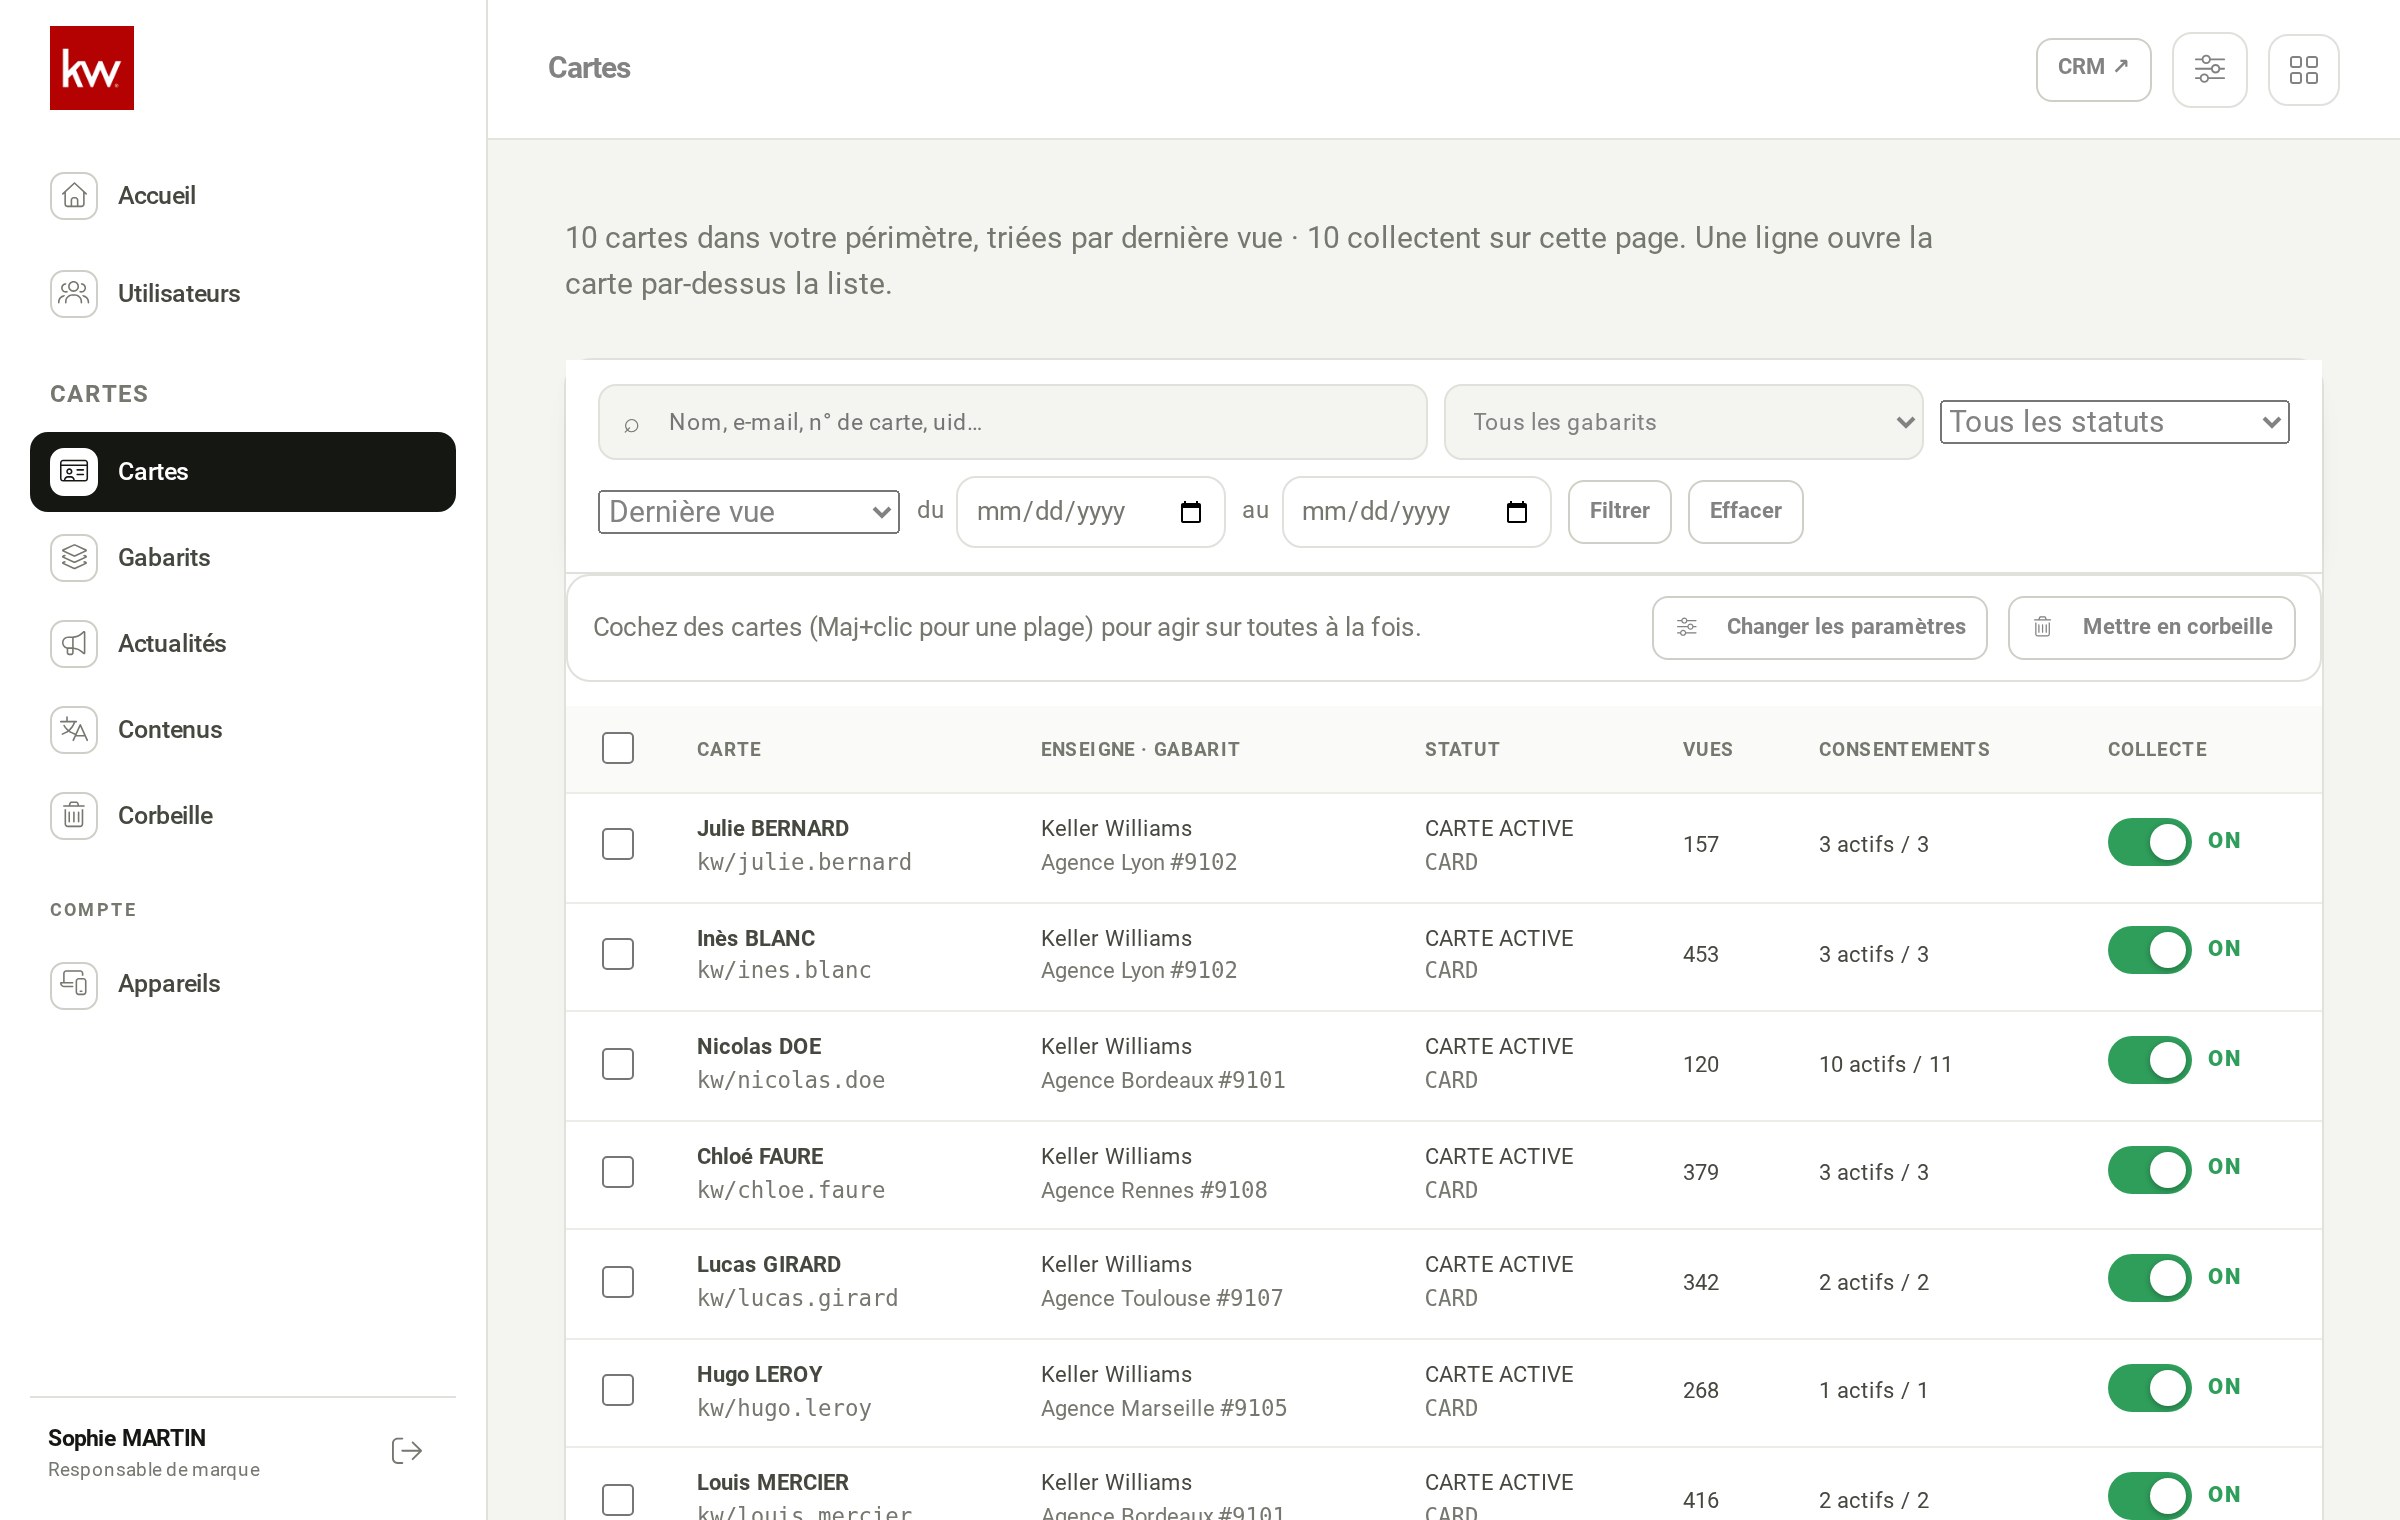Click the Corbeille trash icon in sidebar
Image resolution: width=2400 pixels, height=1520 pixels.
(74, 815)
